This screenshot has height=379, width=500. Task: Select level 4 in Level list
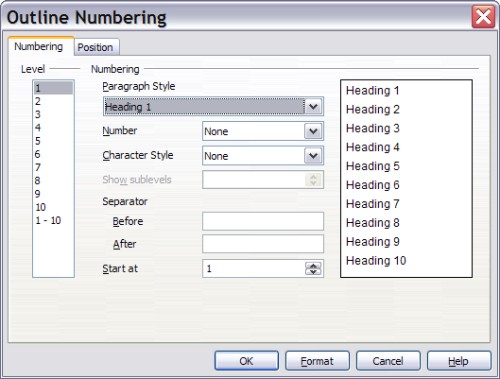point(53,128)
